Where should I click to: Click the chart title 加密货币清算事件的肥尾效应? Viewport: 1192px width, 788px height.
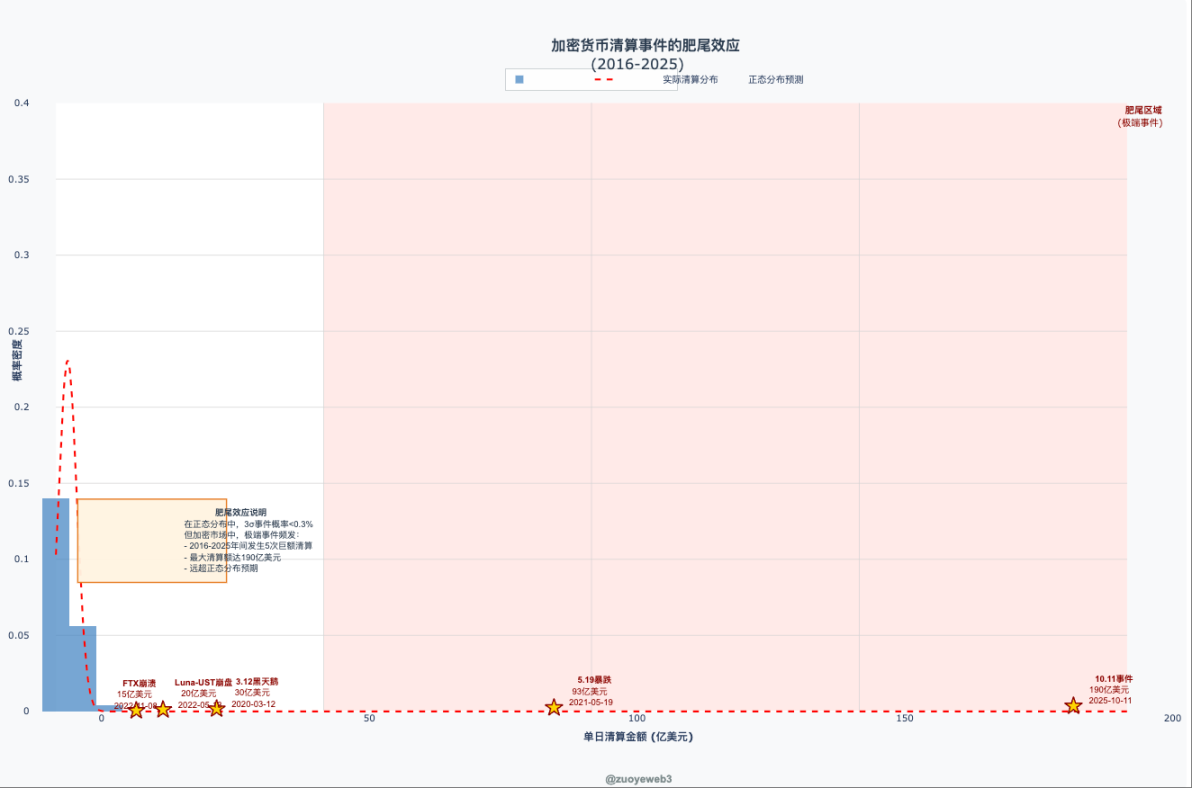coord(645,46)
